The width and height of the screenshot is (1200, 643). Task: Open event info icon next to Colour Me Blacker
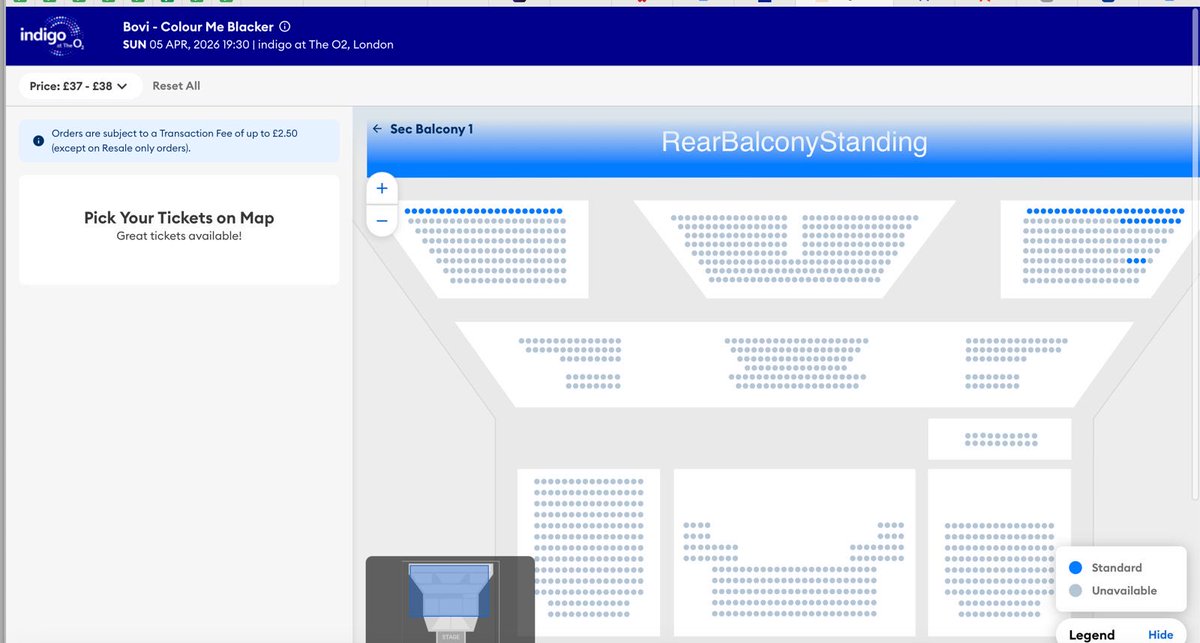pos(285,27)
